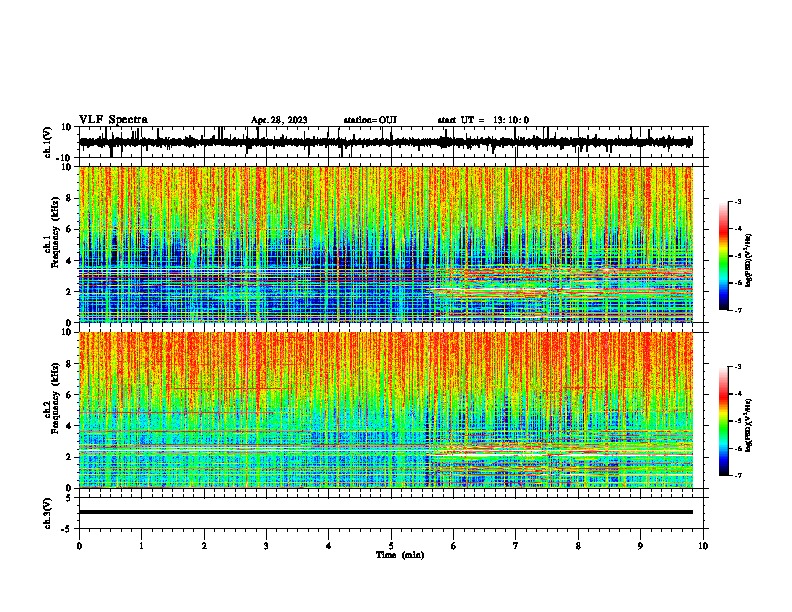Click the time axis tick label "2"
792x612 pixels.
pyautogui.click(x=204, y=545)
